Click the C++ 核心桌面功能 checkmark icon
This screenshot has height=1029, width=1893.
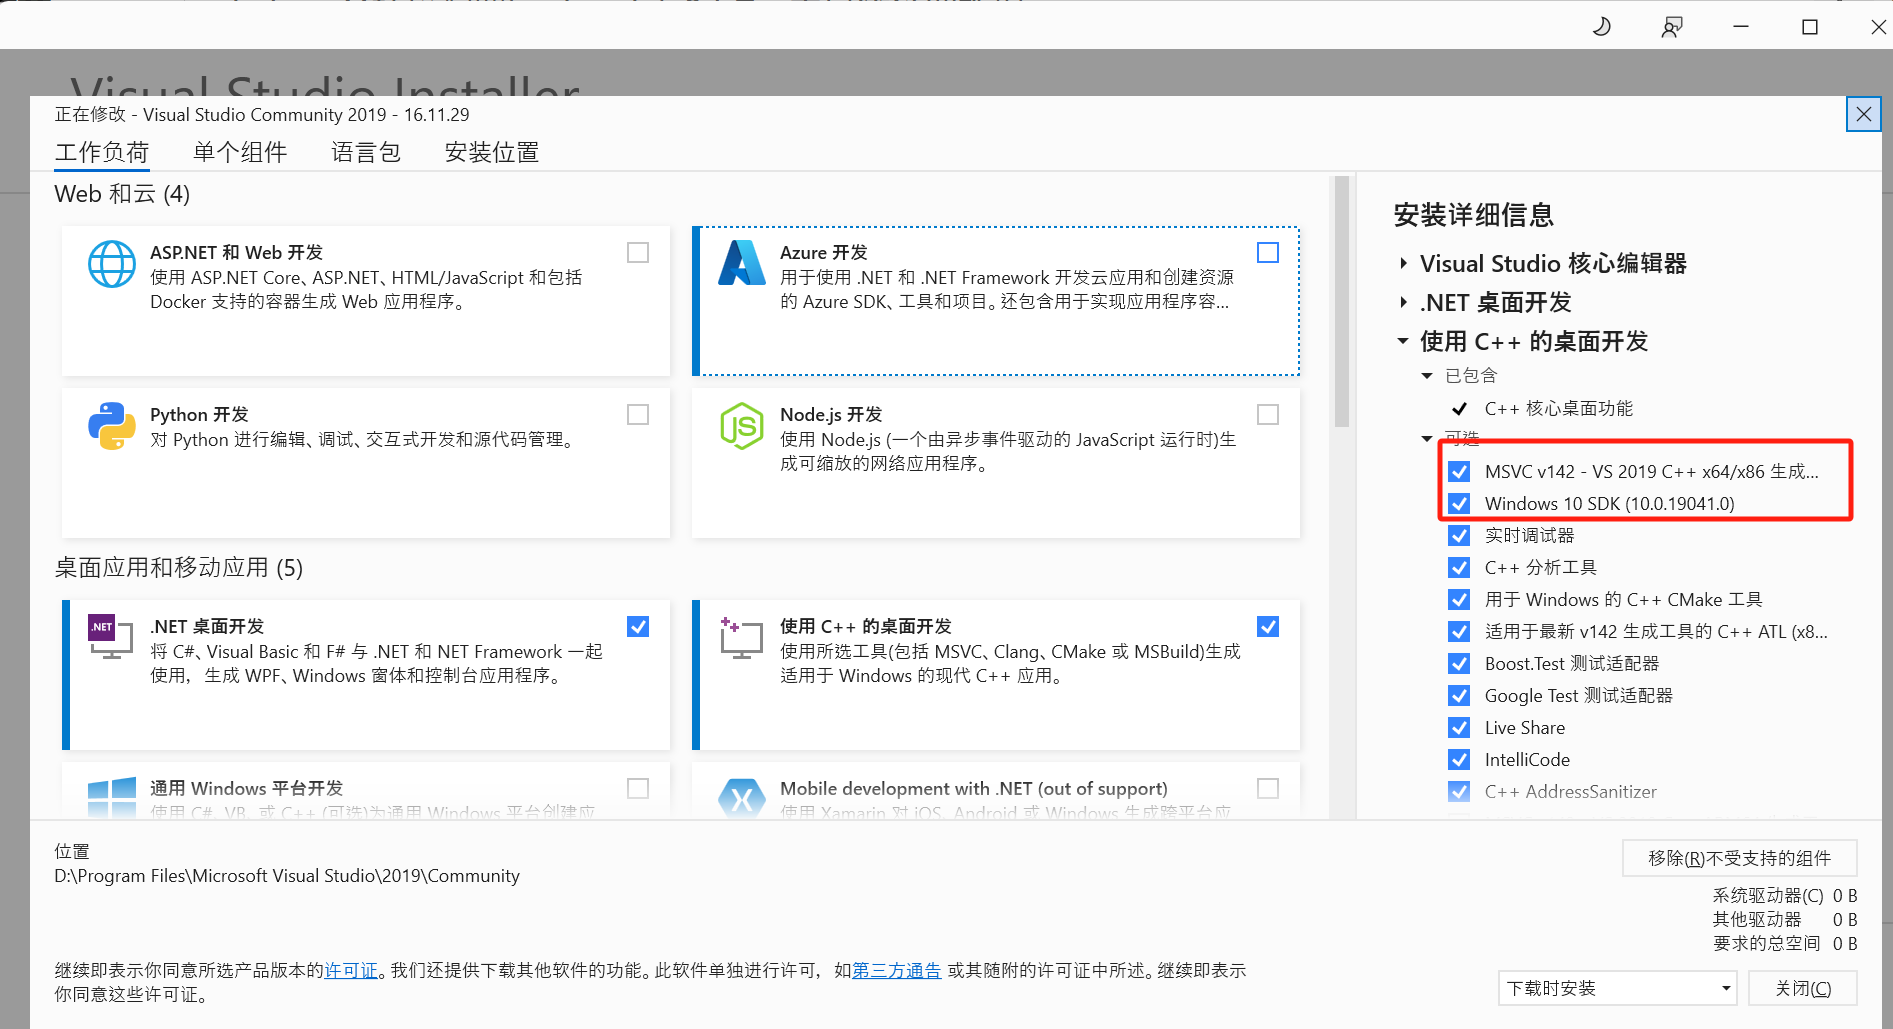point(1460,408)
